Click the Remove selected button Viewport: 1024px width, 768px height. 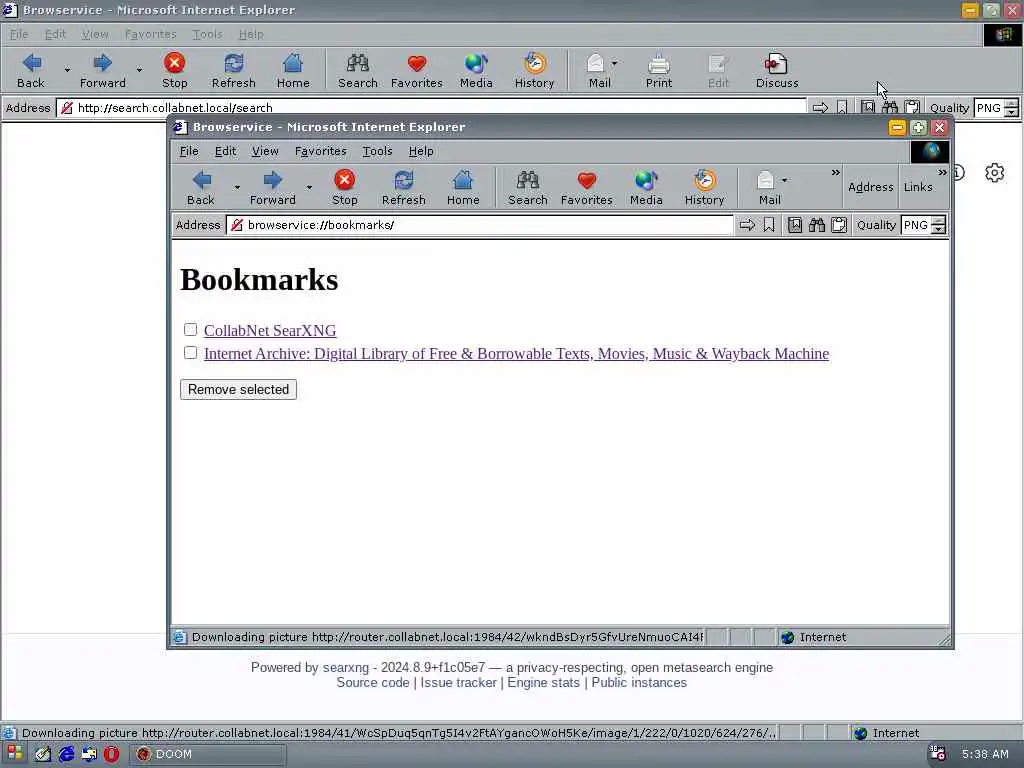[x=238, y=390]
